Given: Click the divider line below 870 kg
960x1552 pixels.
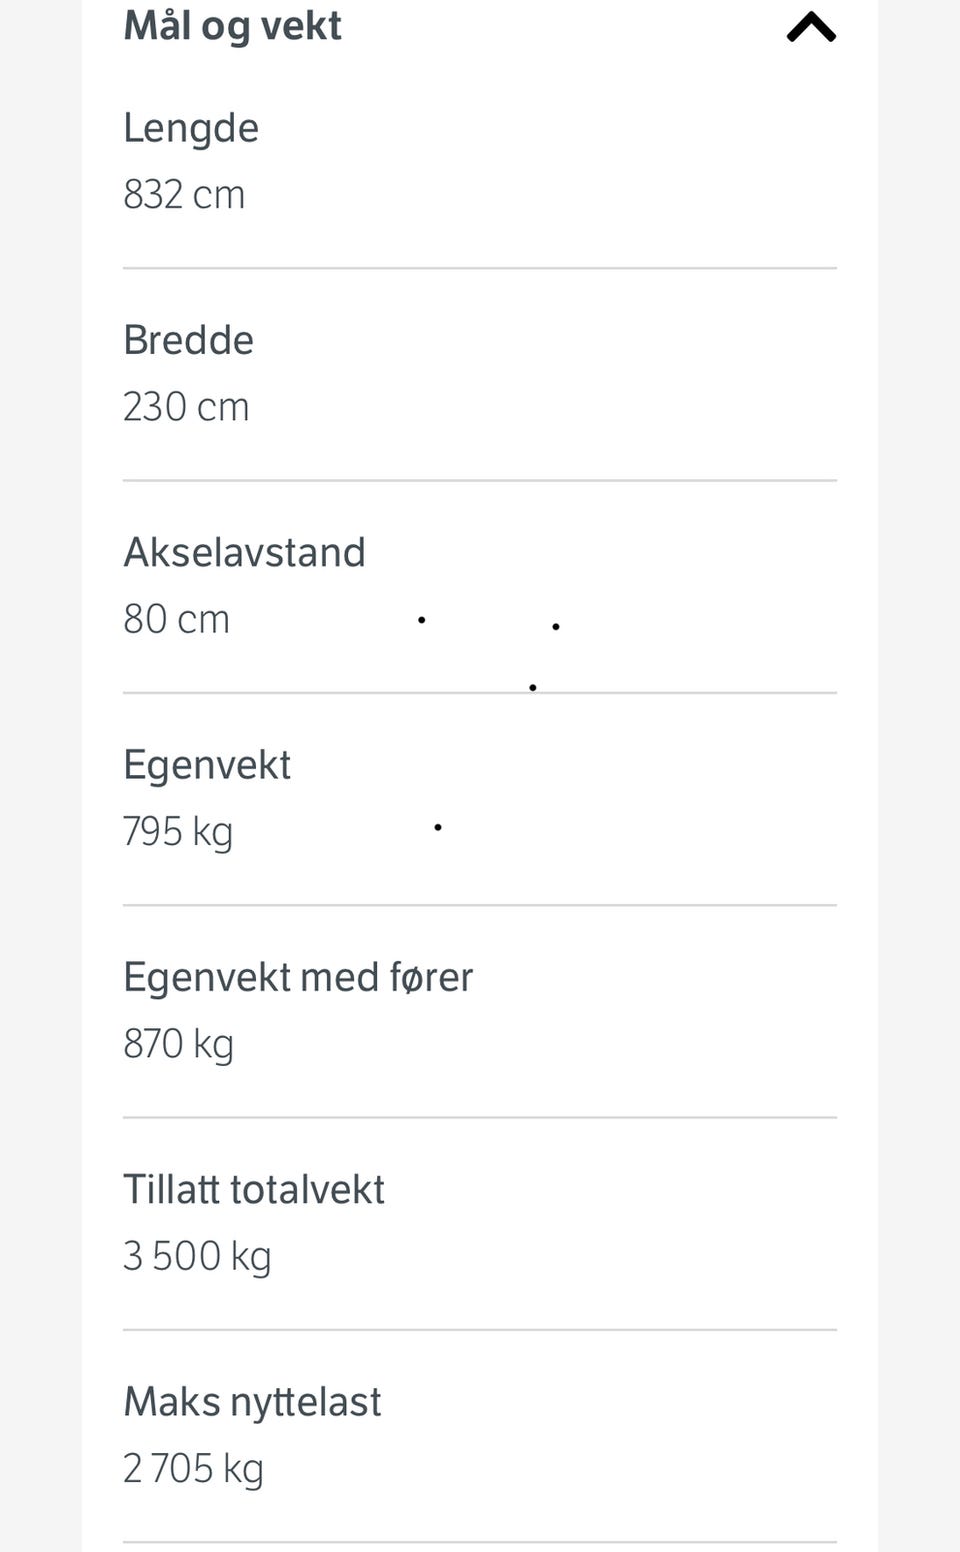Looking at the screenshot, I should (480, 1117).
